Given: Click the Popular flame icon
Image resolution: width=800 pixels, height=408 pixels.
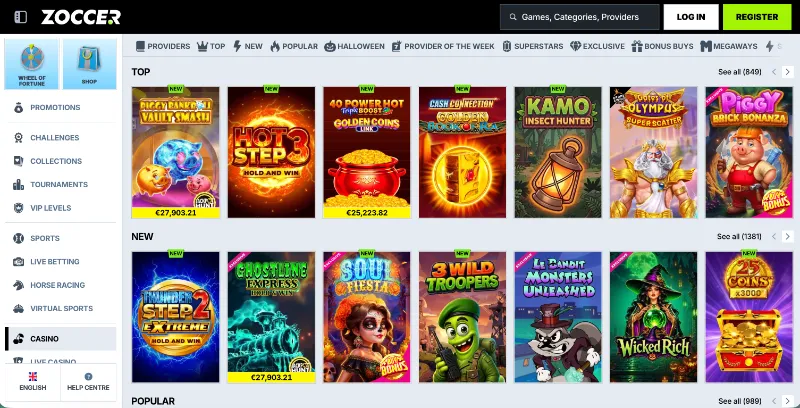Looking at the screenshot, I should (x=275, y=46).
